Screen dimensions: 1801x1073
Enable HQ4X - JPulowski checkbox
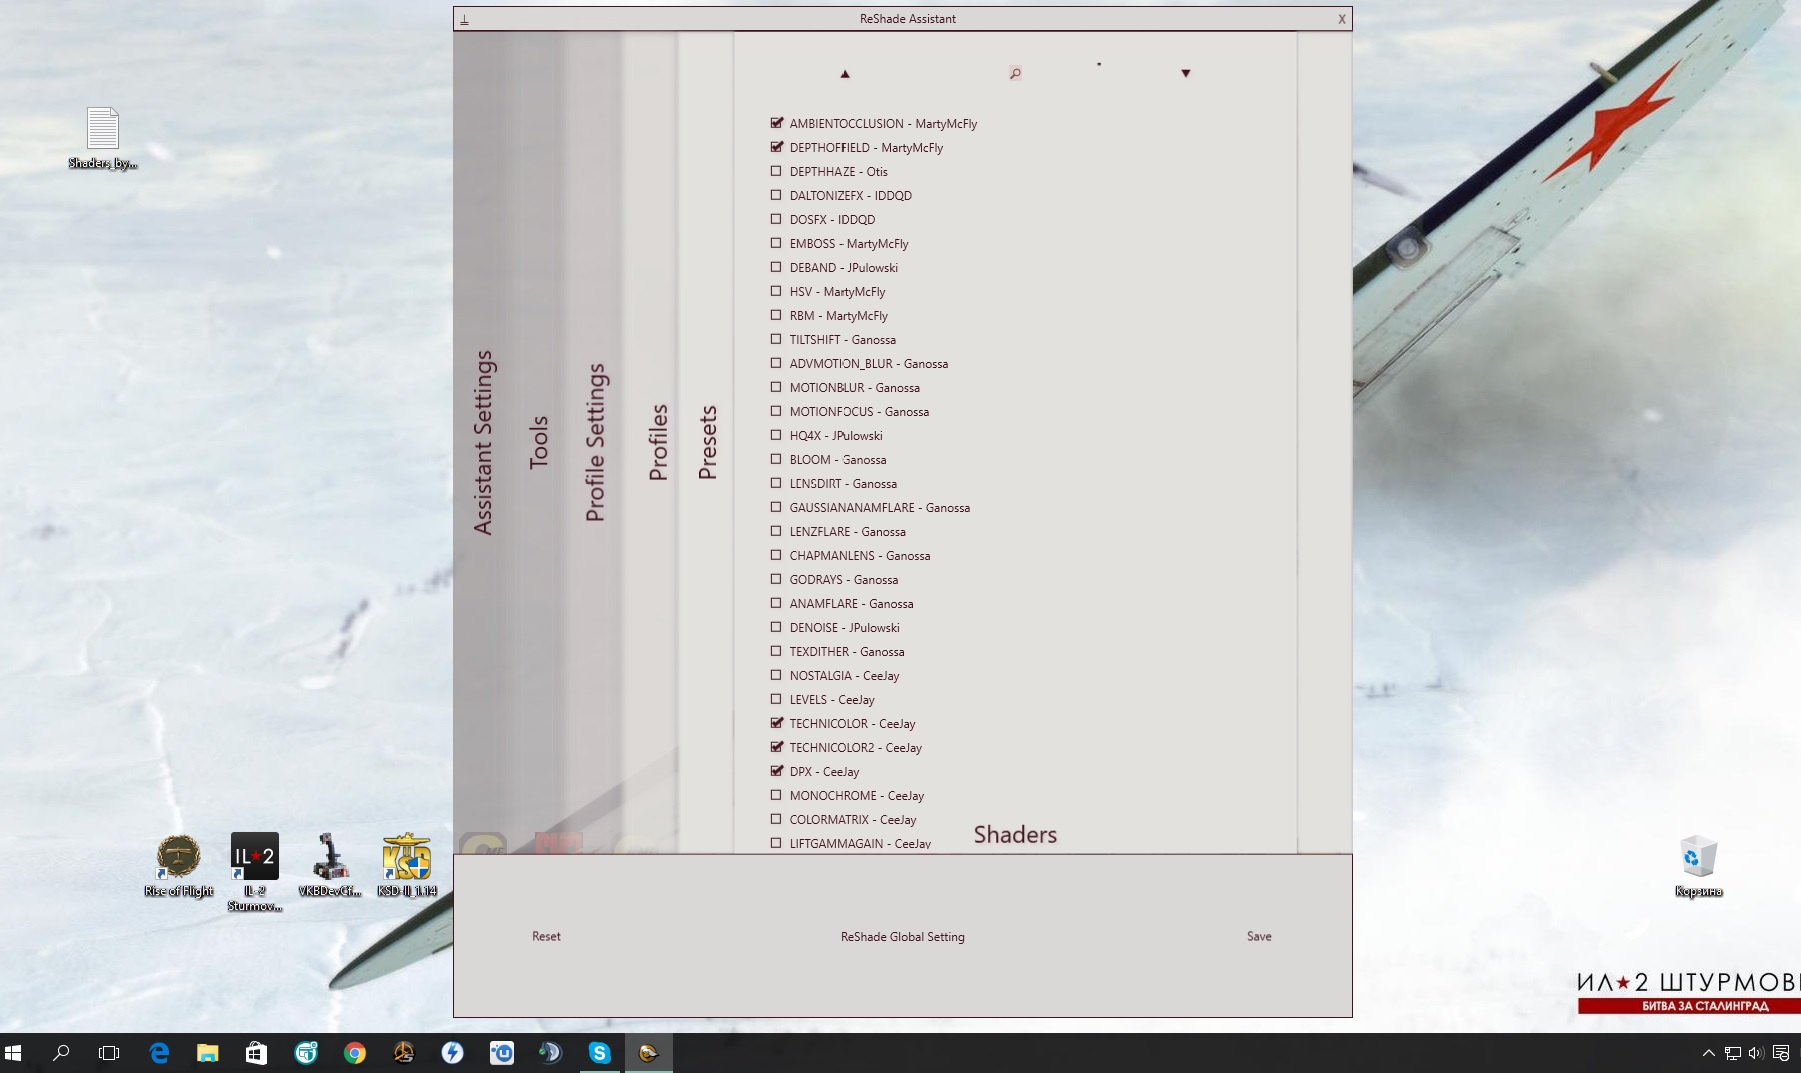776,435
